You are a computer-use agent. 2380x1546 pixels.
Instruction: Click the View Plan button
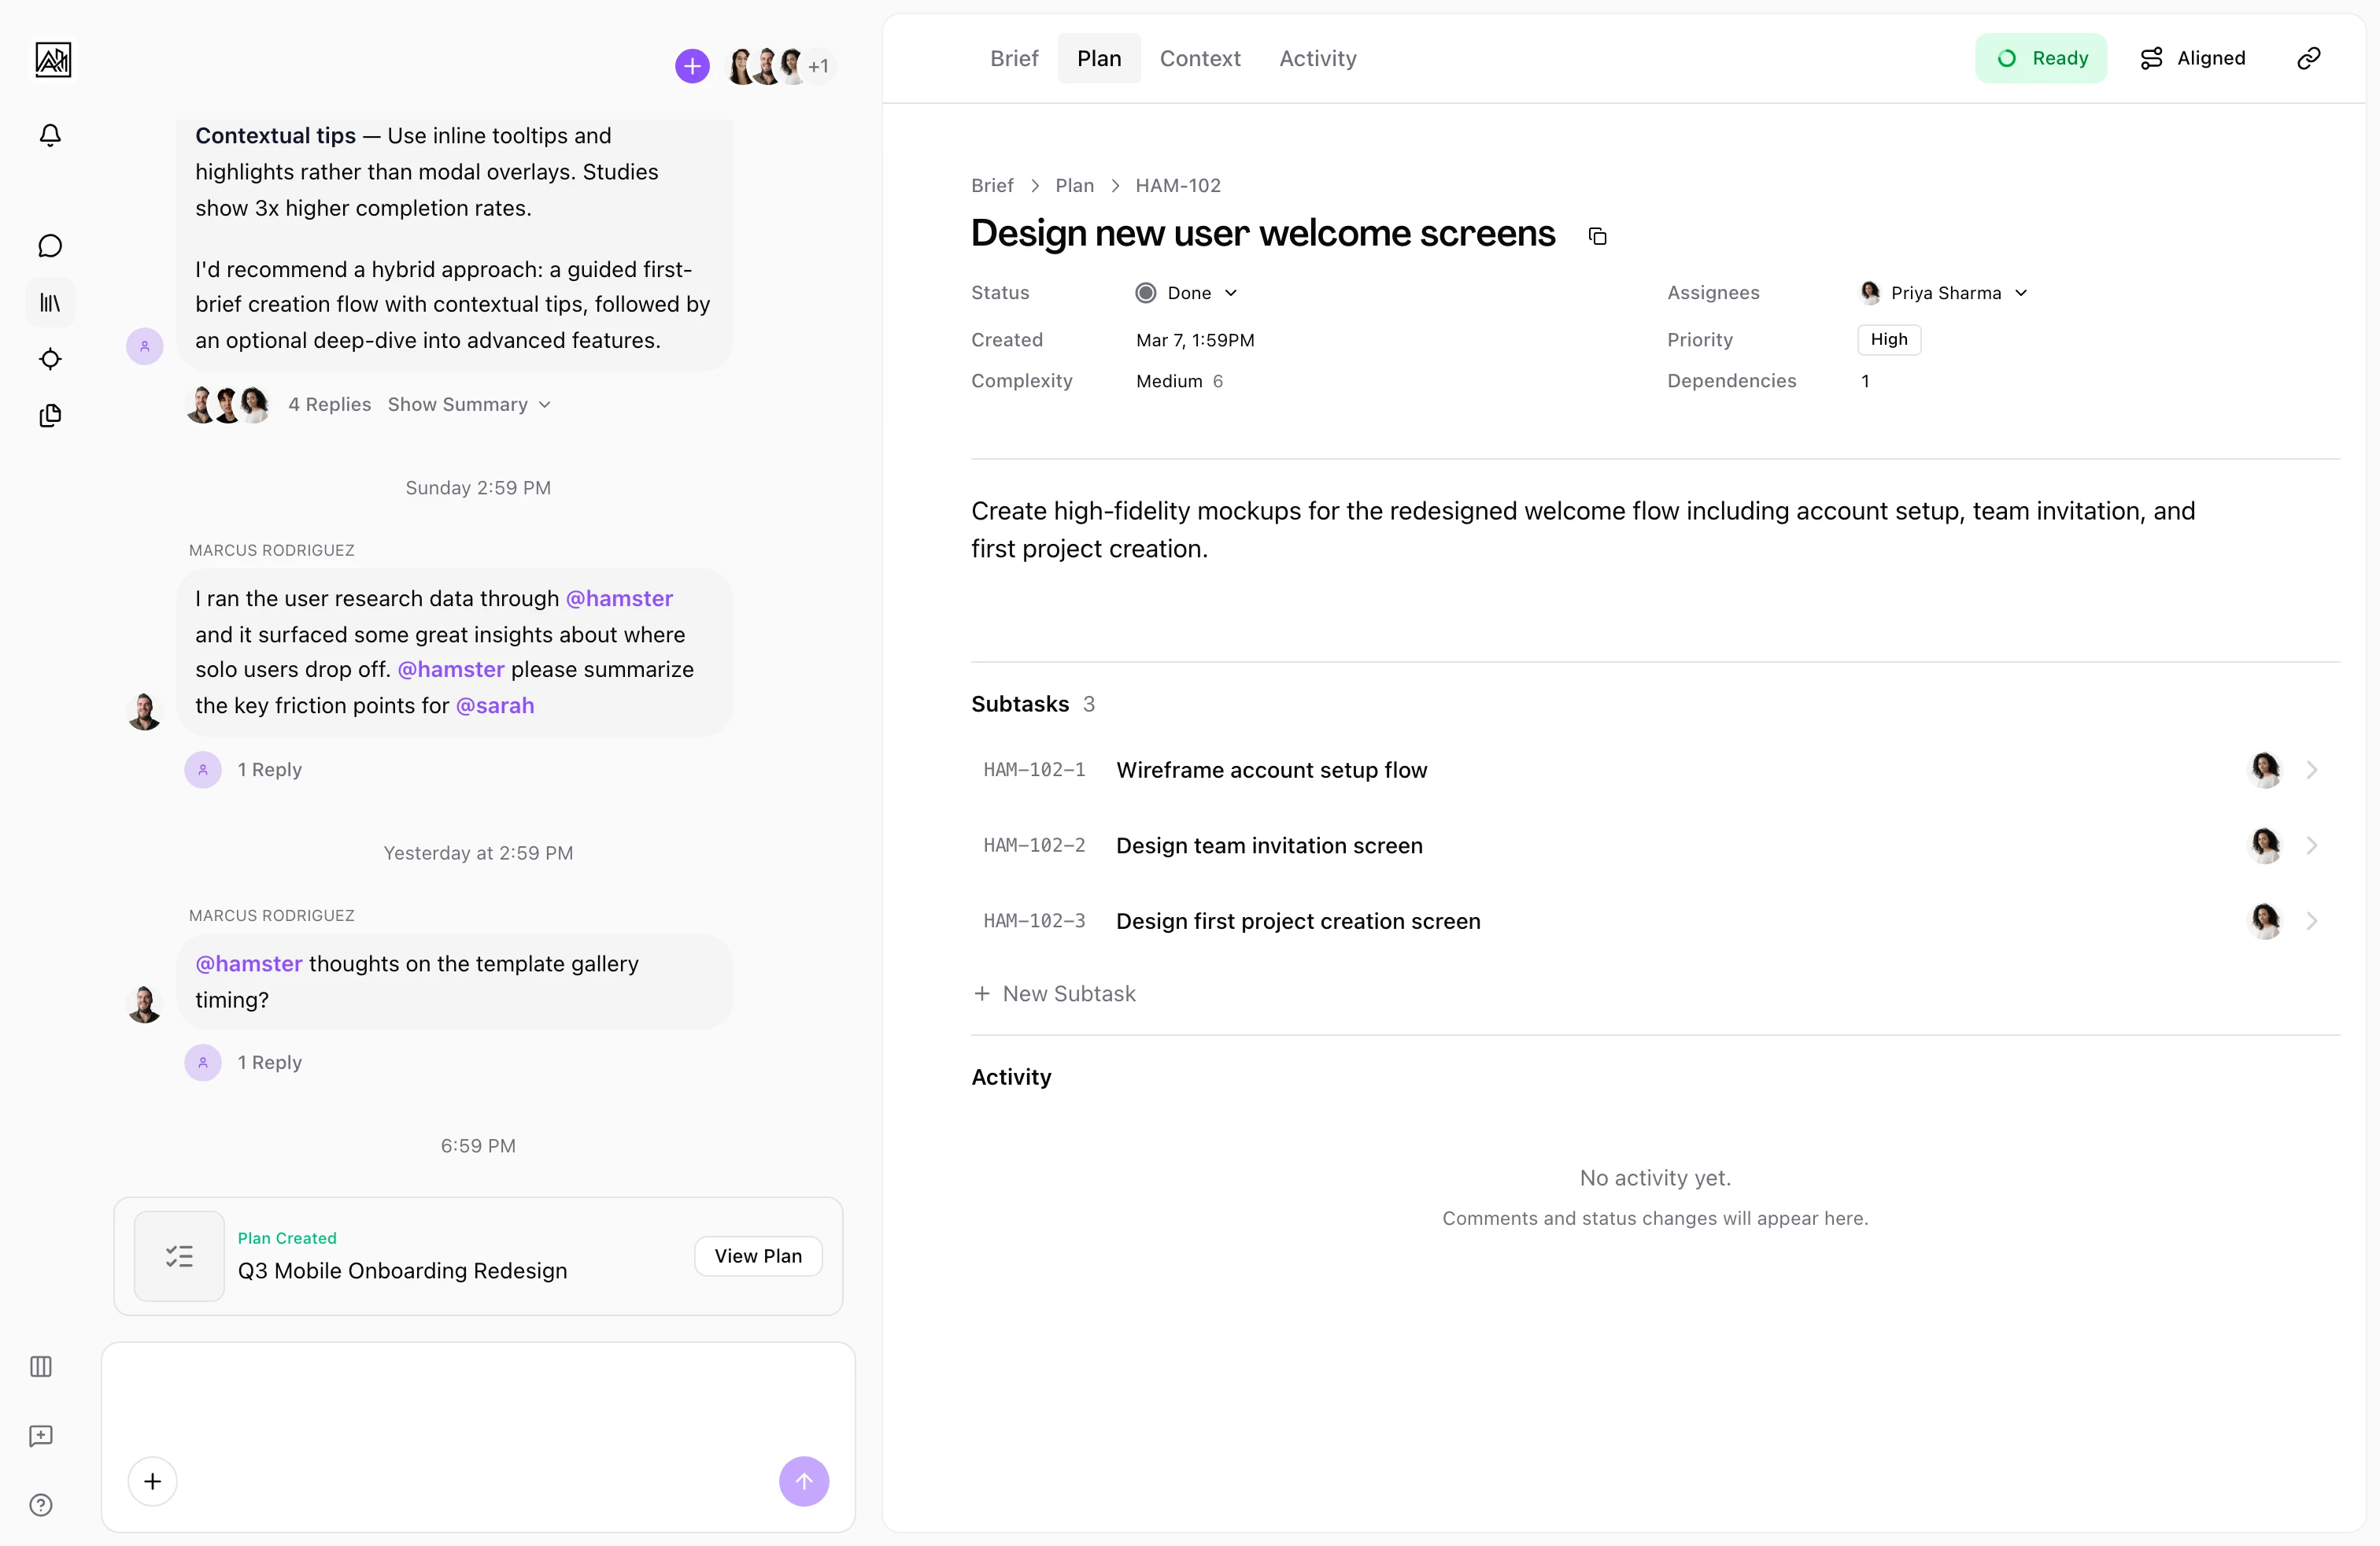[x=757, y=1256]
